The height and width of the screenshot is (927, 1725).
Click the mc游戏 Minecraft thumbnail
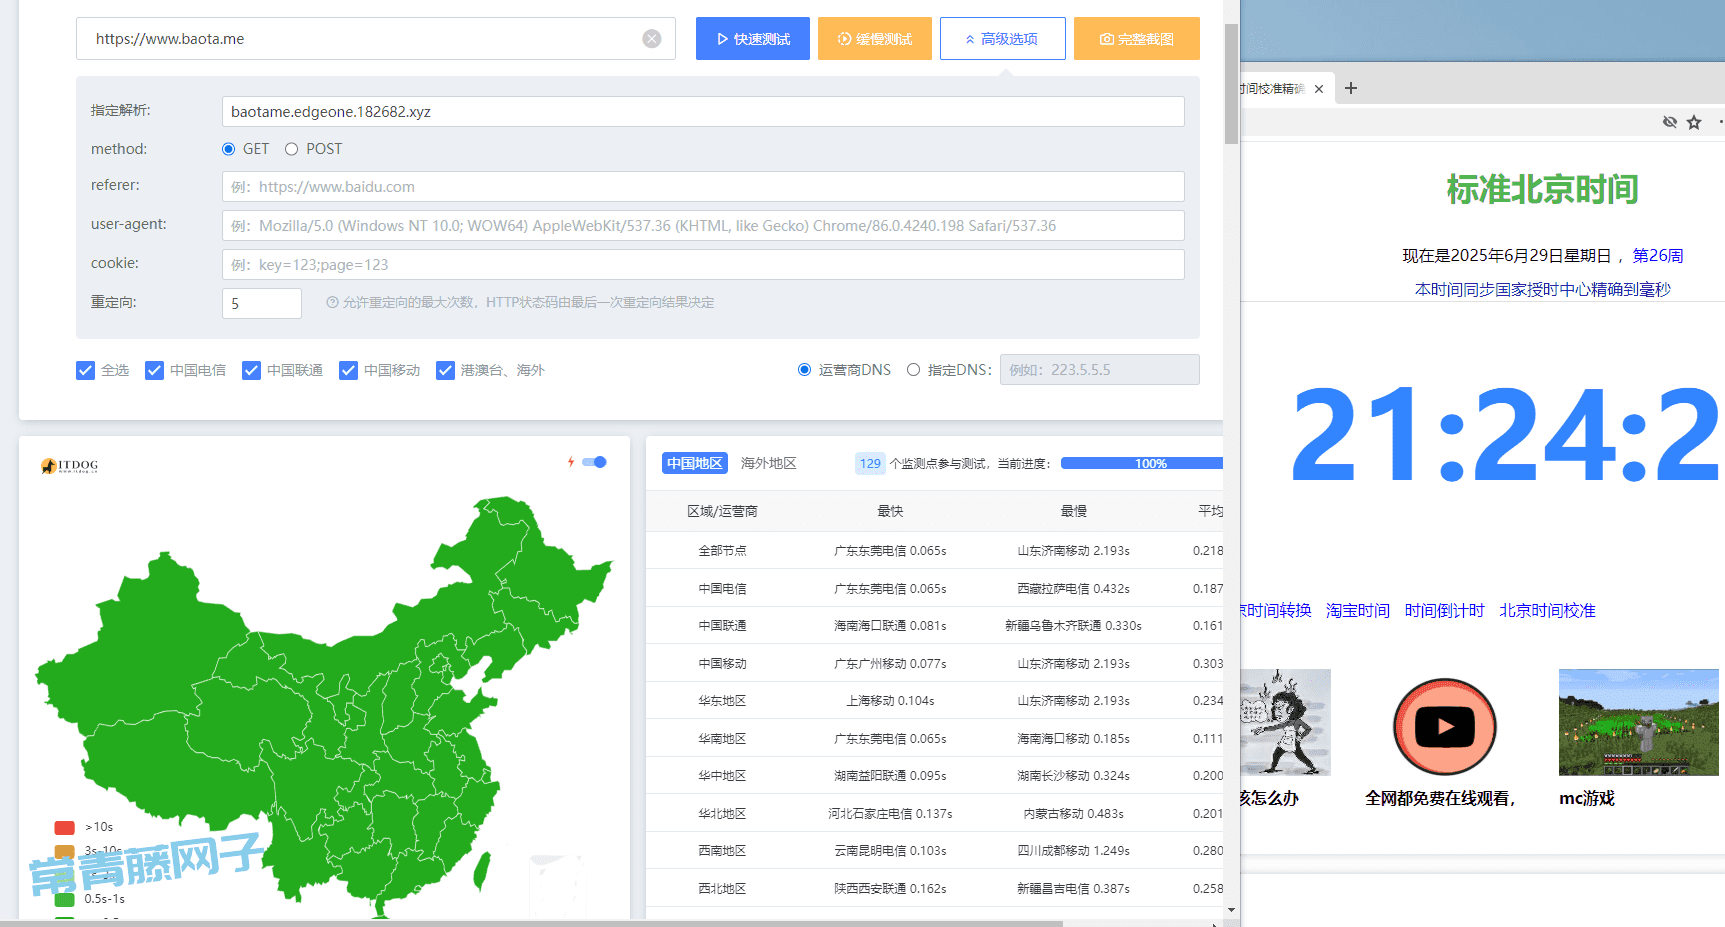click(1639, 722)
